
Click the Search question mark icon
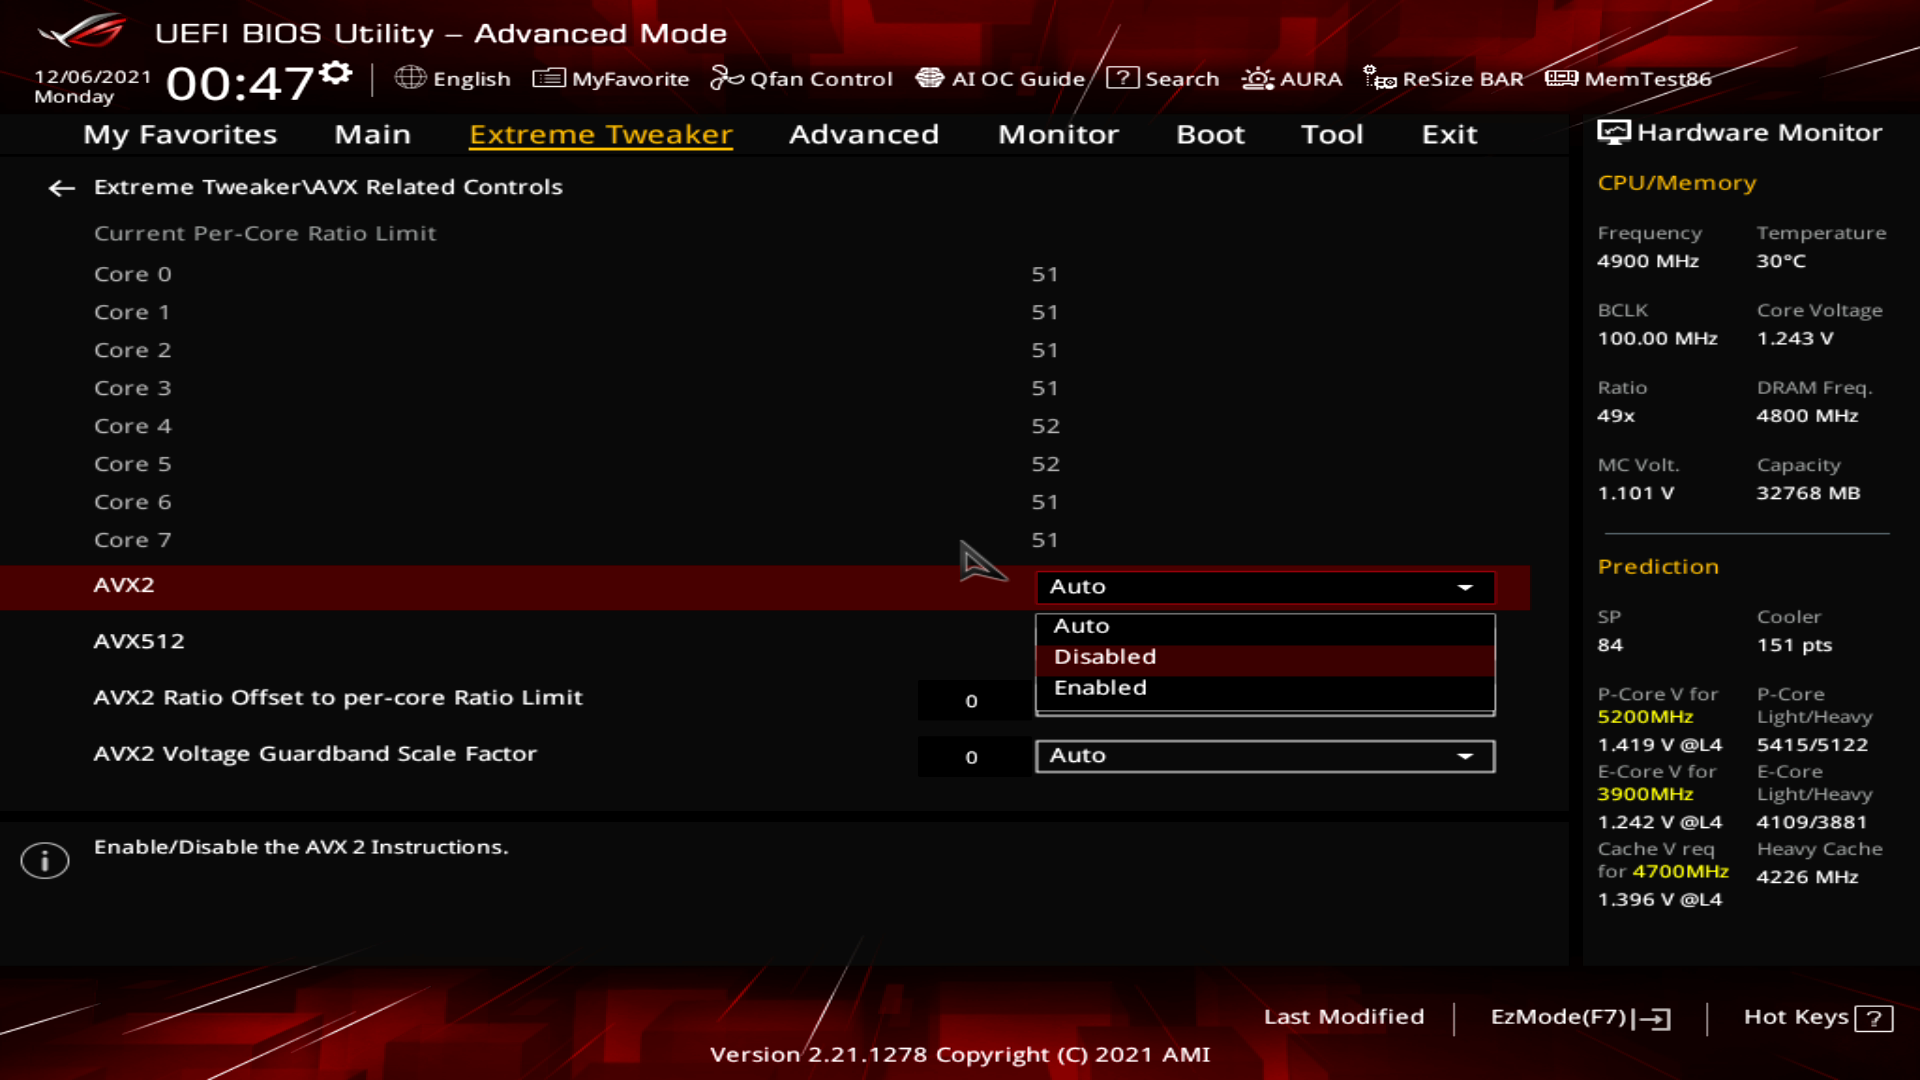tap(1122, 78)
